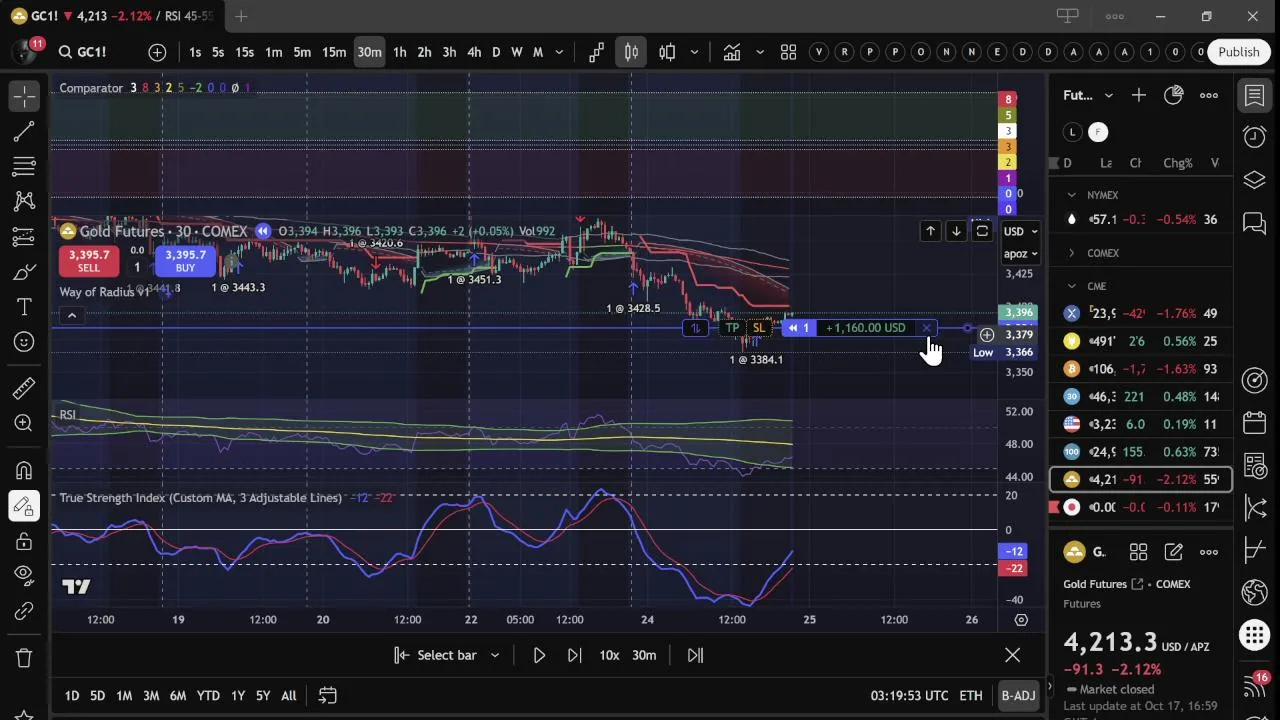Play the bar replay

(539, 655)
